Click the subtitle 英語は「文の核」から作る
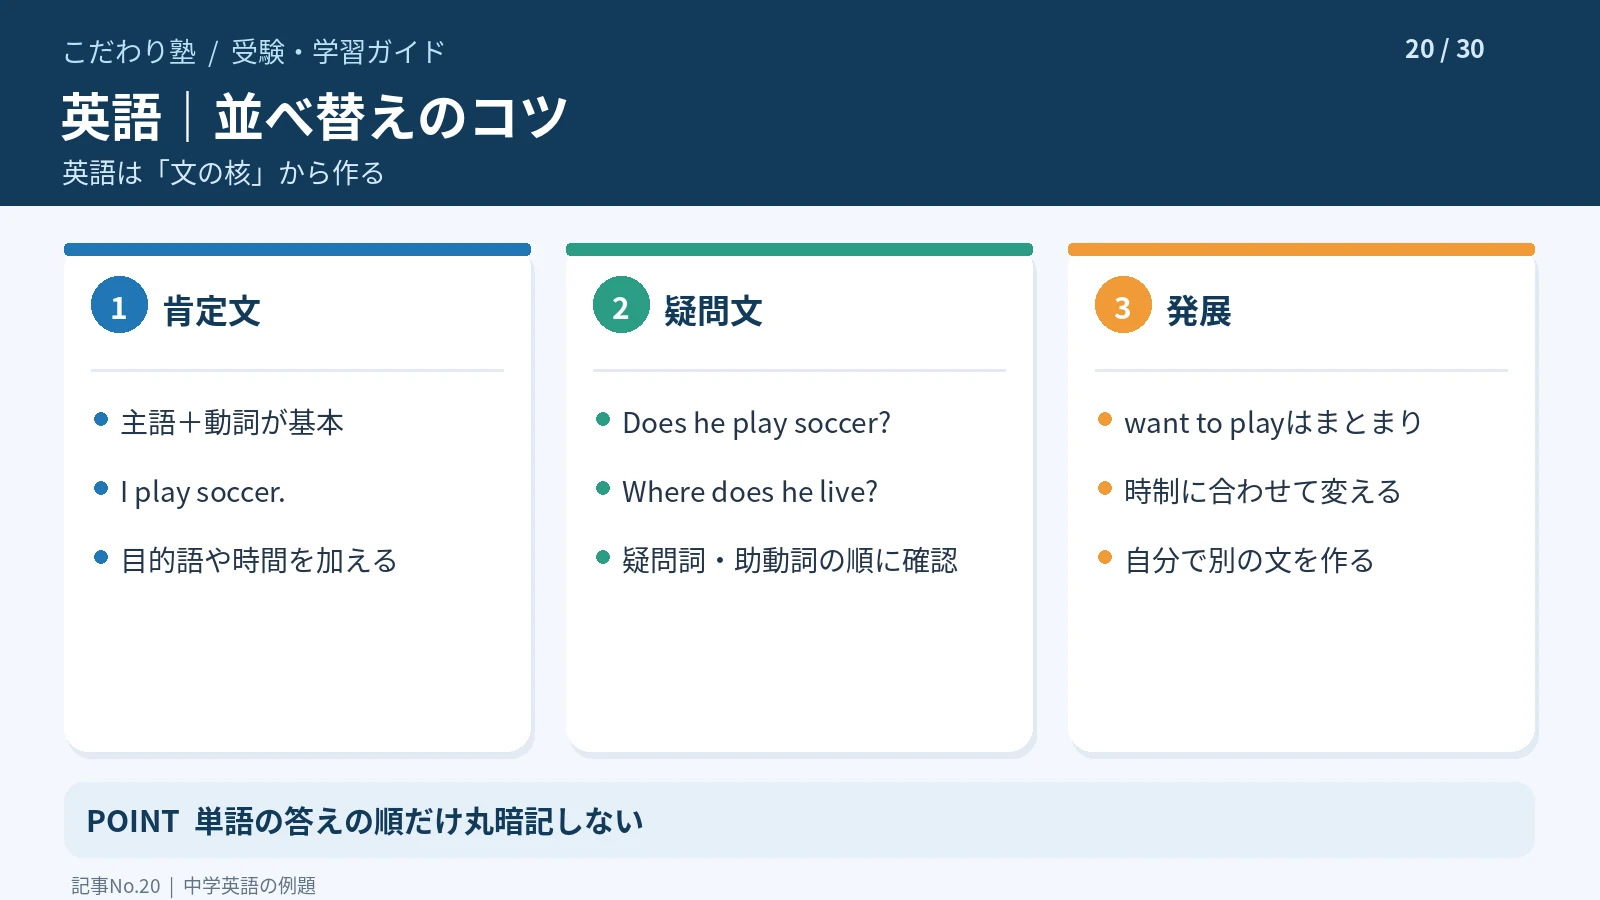The image size is (1600, 900). tap(223, 173)
